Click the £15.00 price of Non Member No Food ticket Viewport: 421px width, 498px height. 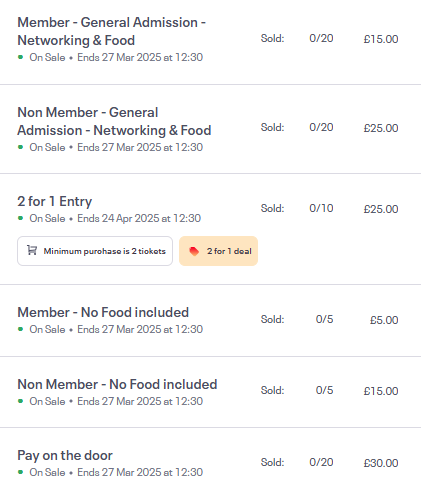coord(381,391)
